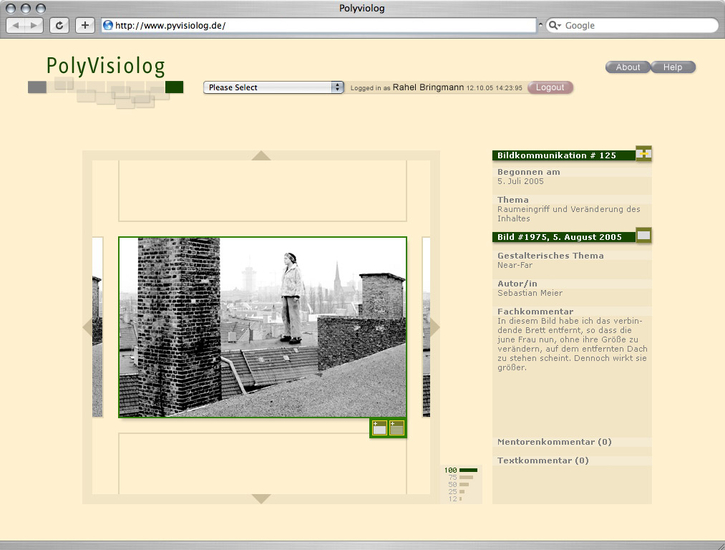Set zoom level to 12
Image resolution: width=725 pixels, height=550 pixels.
point(455,499)
